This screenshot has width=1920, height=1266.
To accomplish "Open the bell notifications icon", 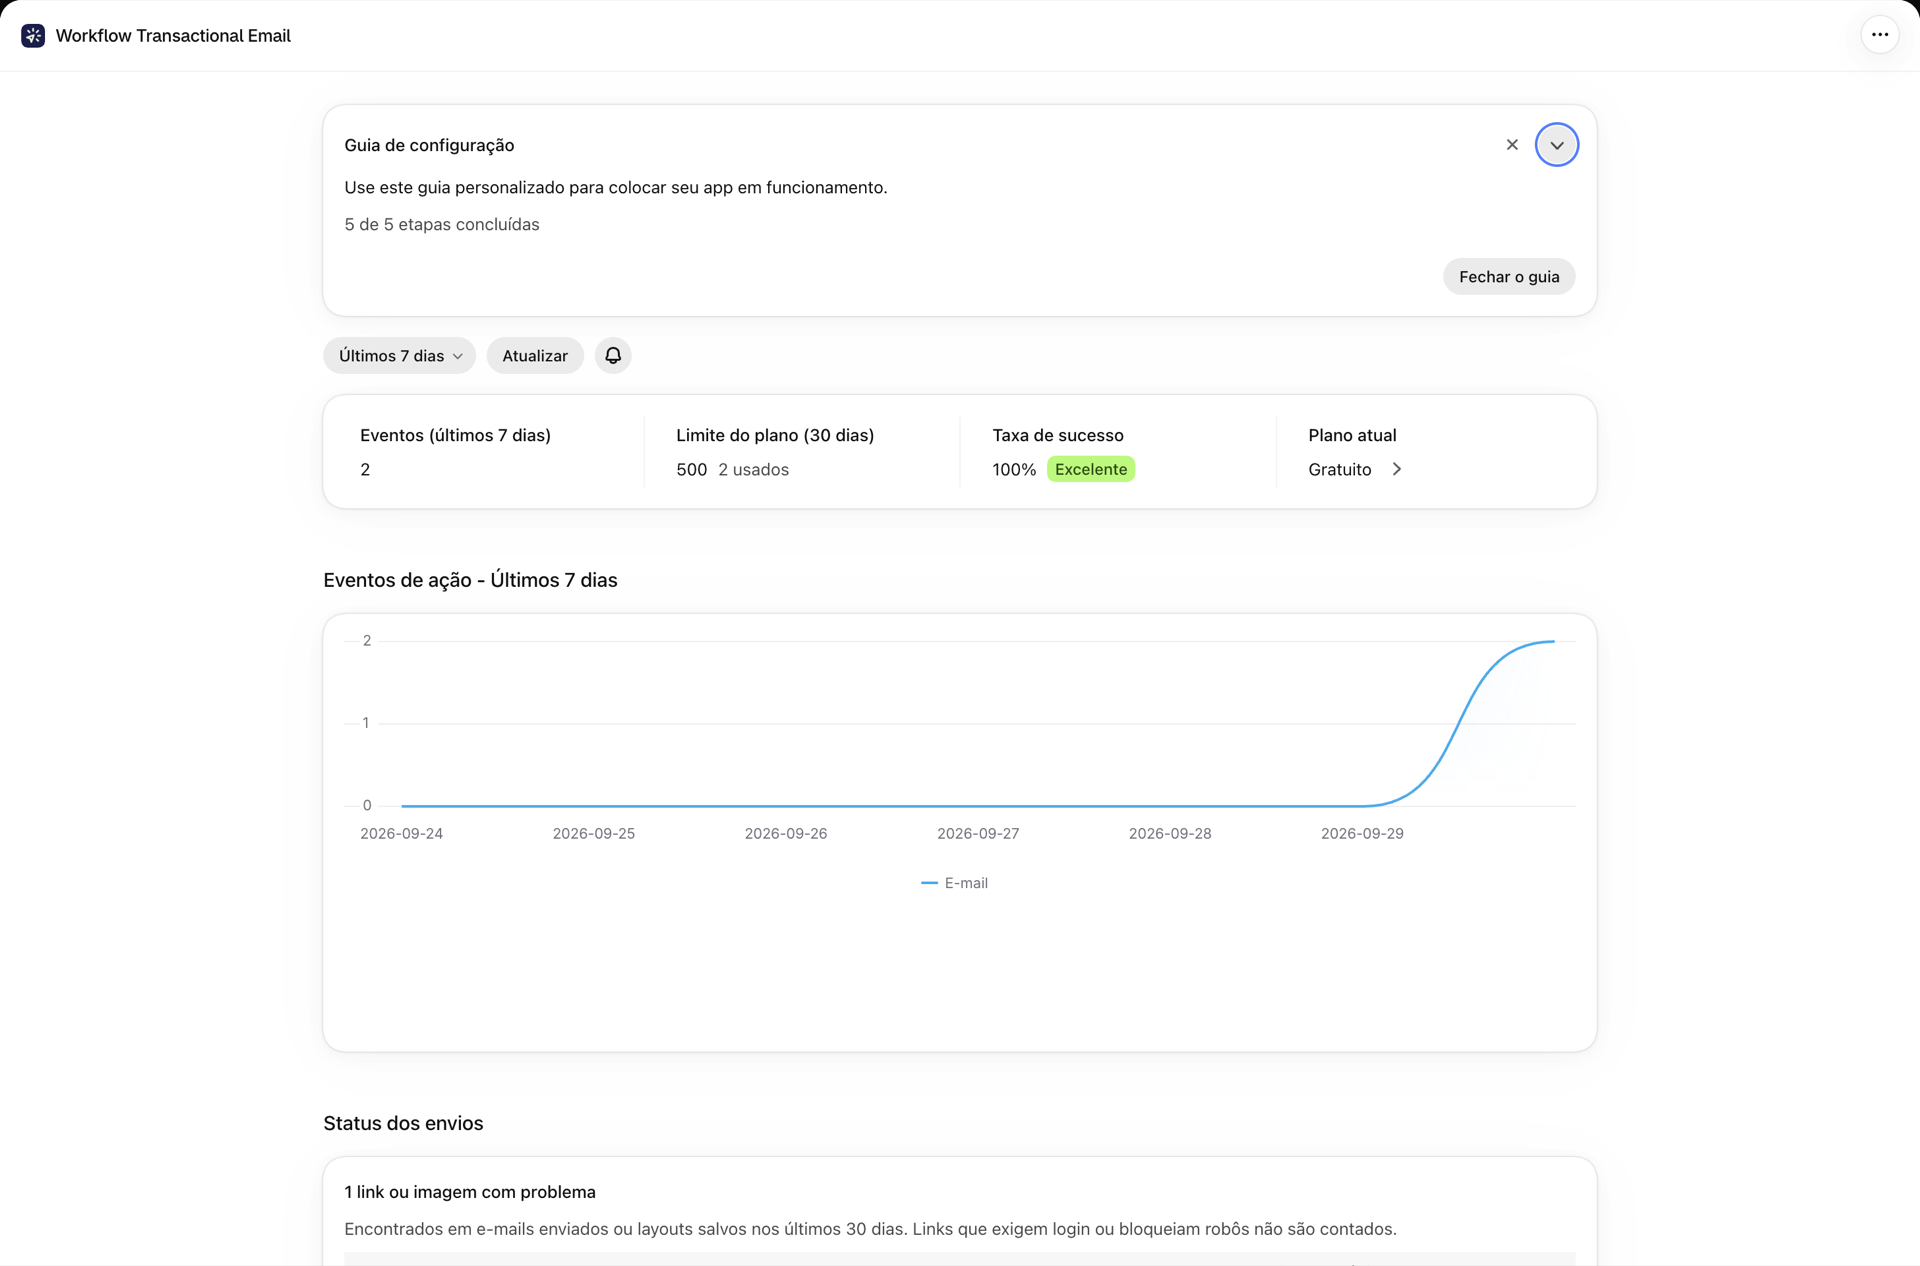I will [x=613, y=356].
